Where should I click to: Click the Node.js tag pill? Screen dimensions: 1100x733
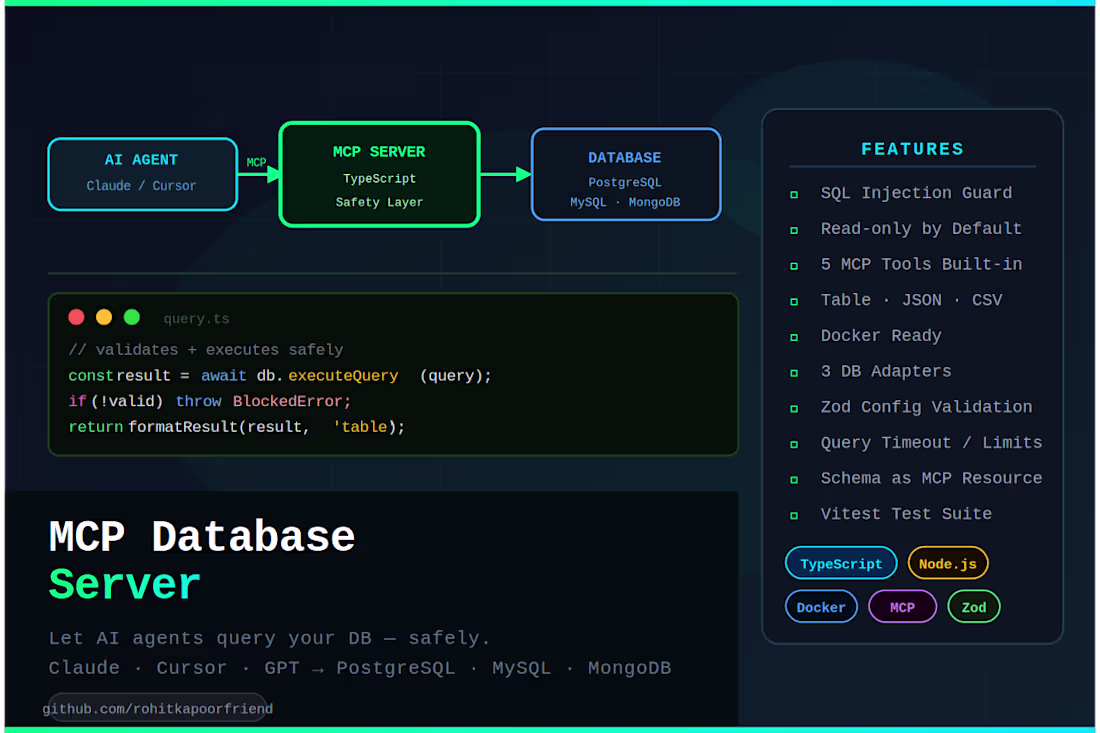[948, 563]
